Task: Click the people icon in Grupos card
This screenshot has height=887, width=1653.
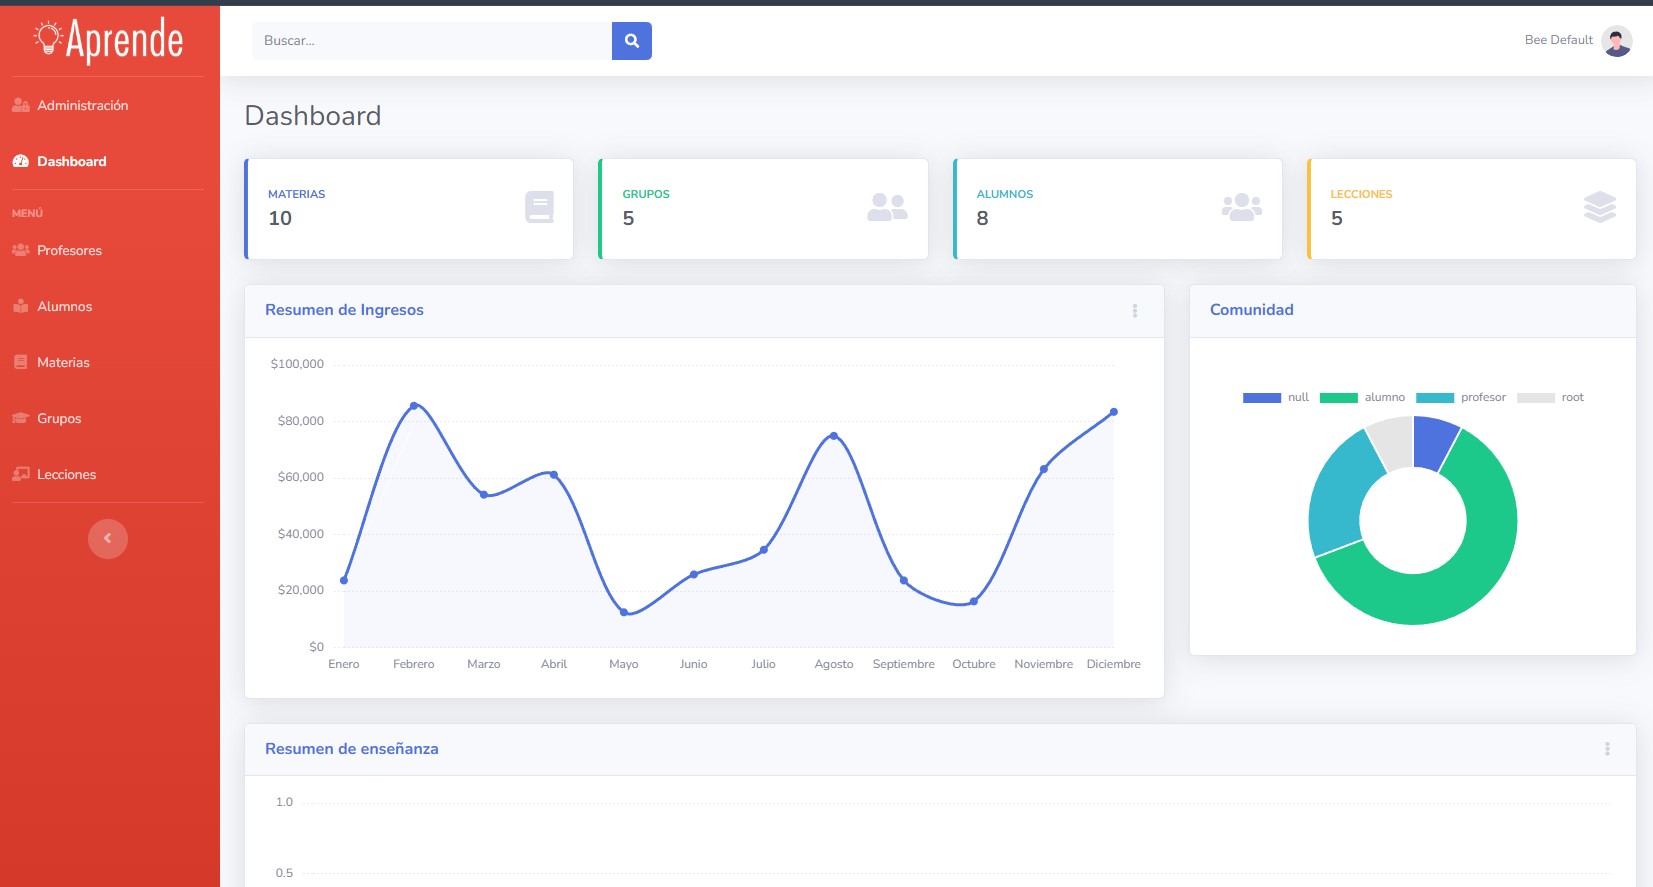Action: pyautogui.click(x=887, y=207)
